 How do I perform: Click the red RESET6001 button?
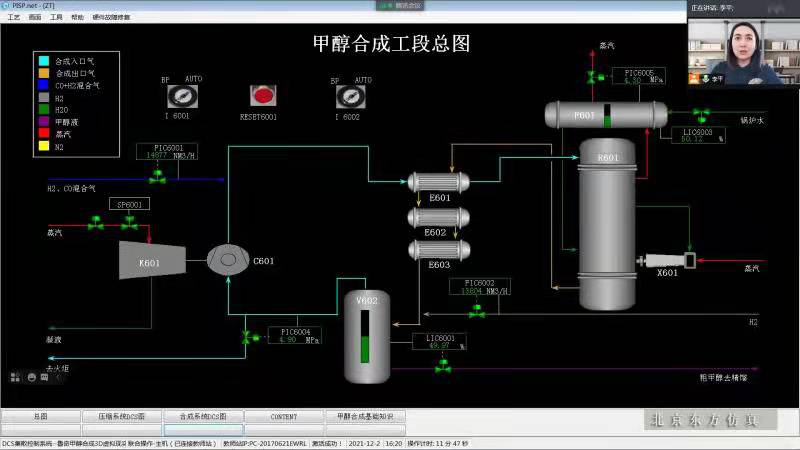point(263,95)
